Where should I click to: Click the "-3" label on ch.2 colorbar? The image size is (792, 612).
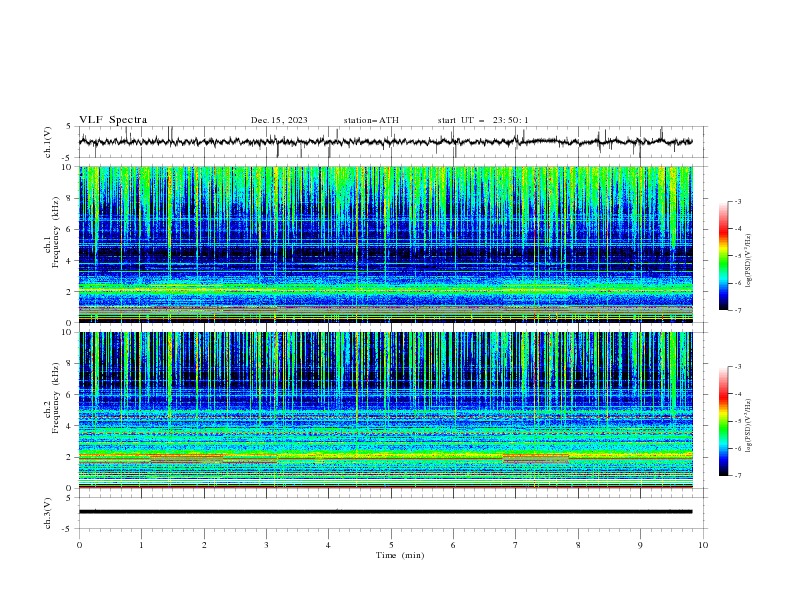pyautogui.click(x=737, y=367)
